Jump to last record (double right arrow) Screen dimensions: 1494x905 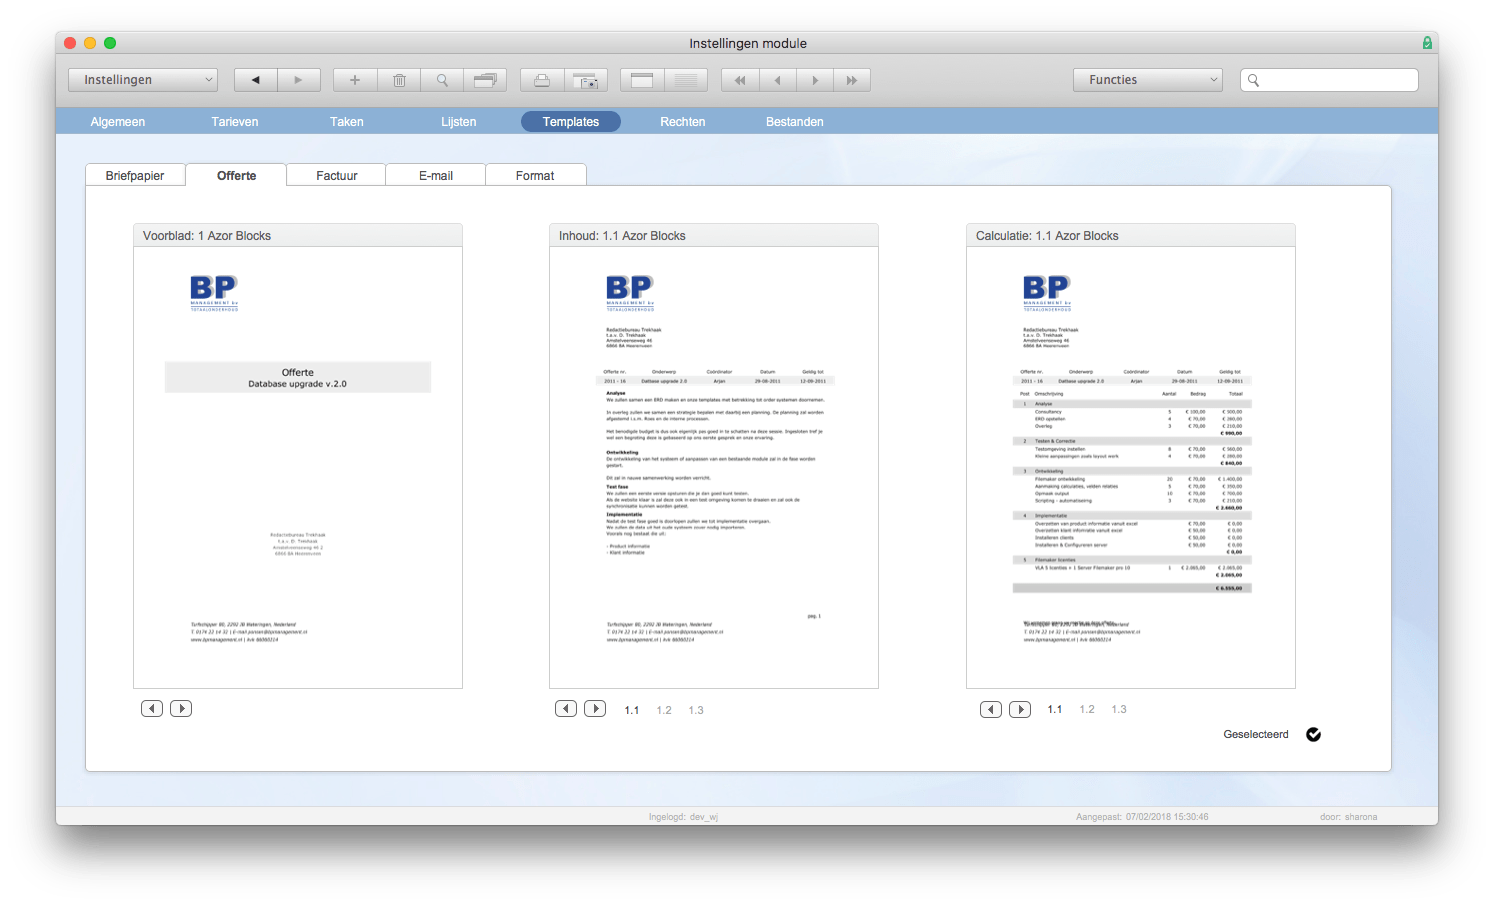pos(852,80)
